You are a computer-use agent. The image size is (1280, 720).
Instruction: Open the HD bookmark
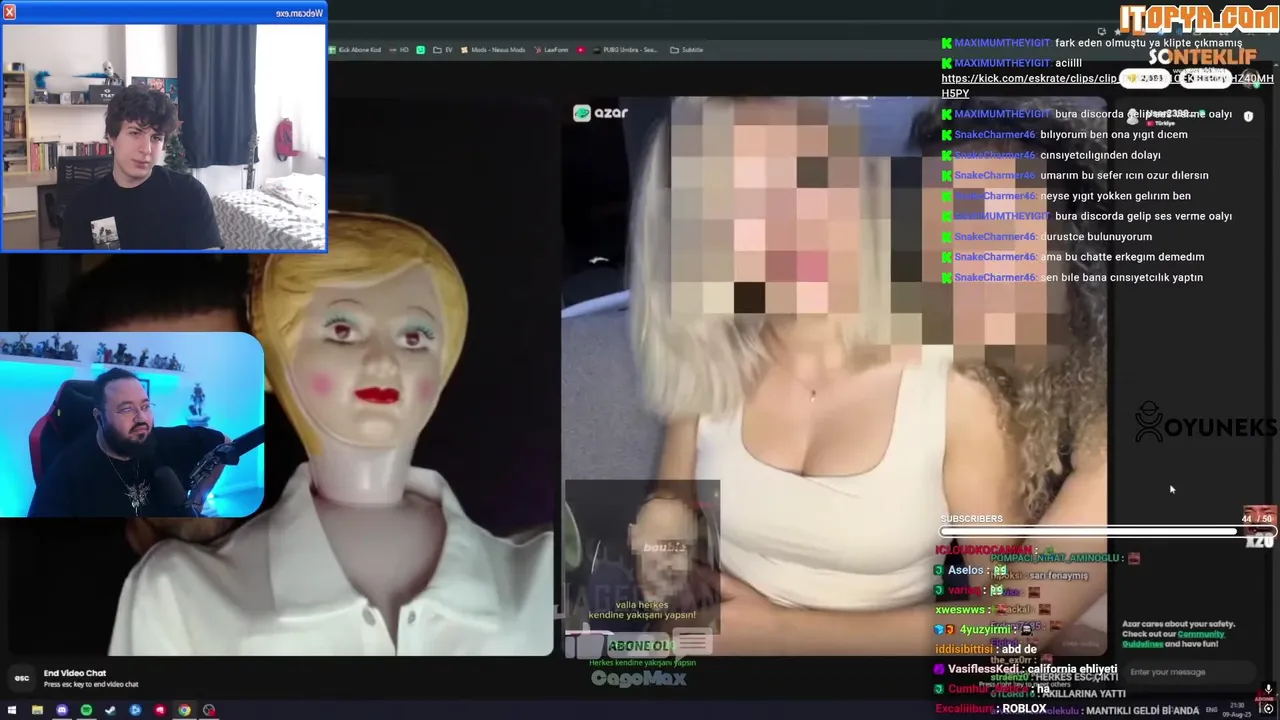(400, 50)
